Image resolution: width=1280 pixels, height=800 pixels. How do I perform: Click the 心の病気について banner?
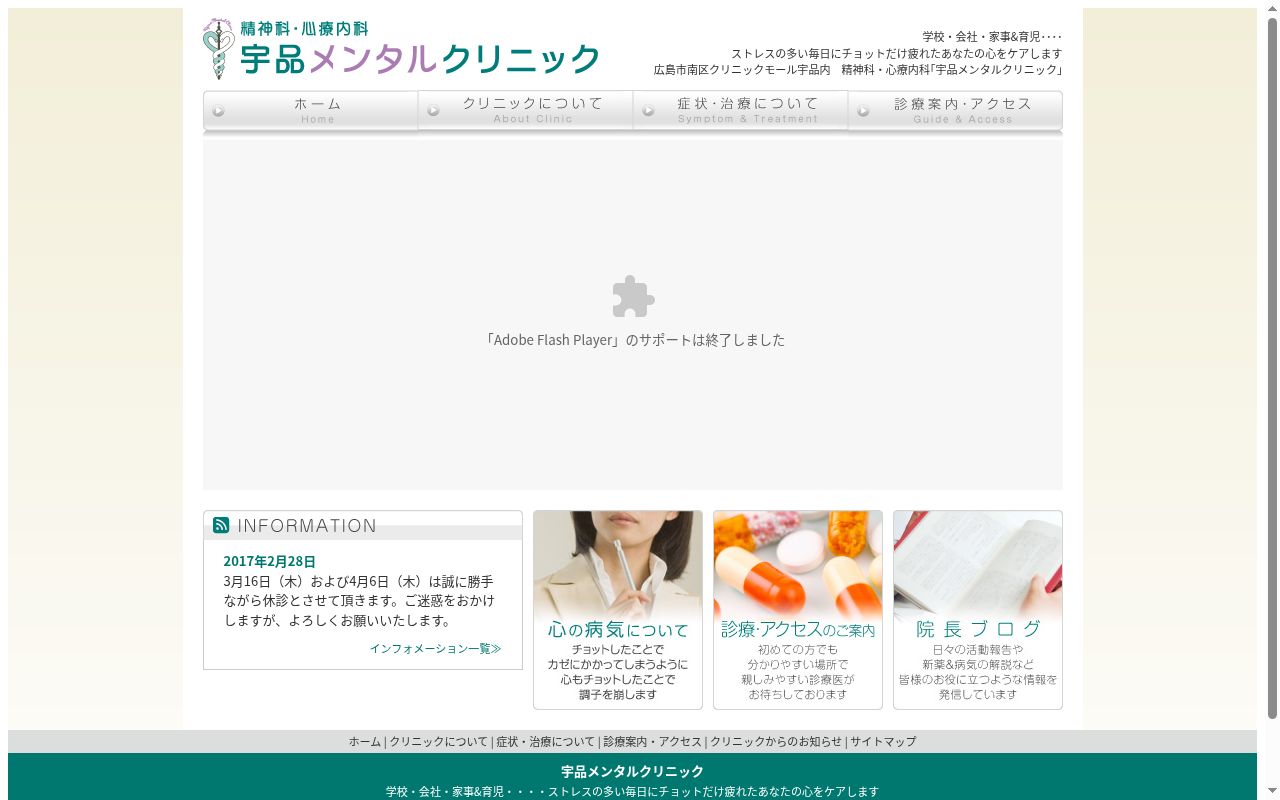coord(618,610)
